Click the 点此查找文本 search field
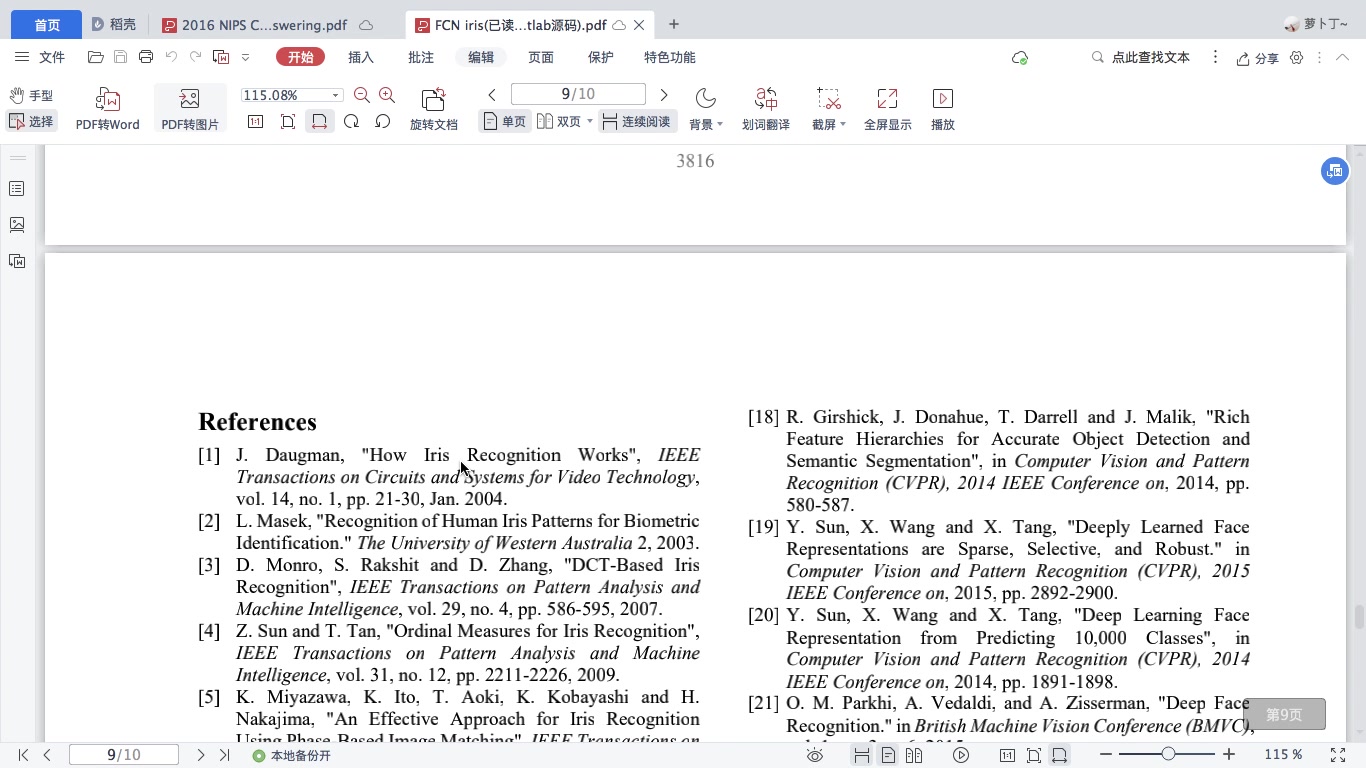This screenshot has width=1366, height=768. point(1141,57)
